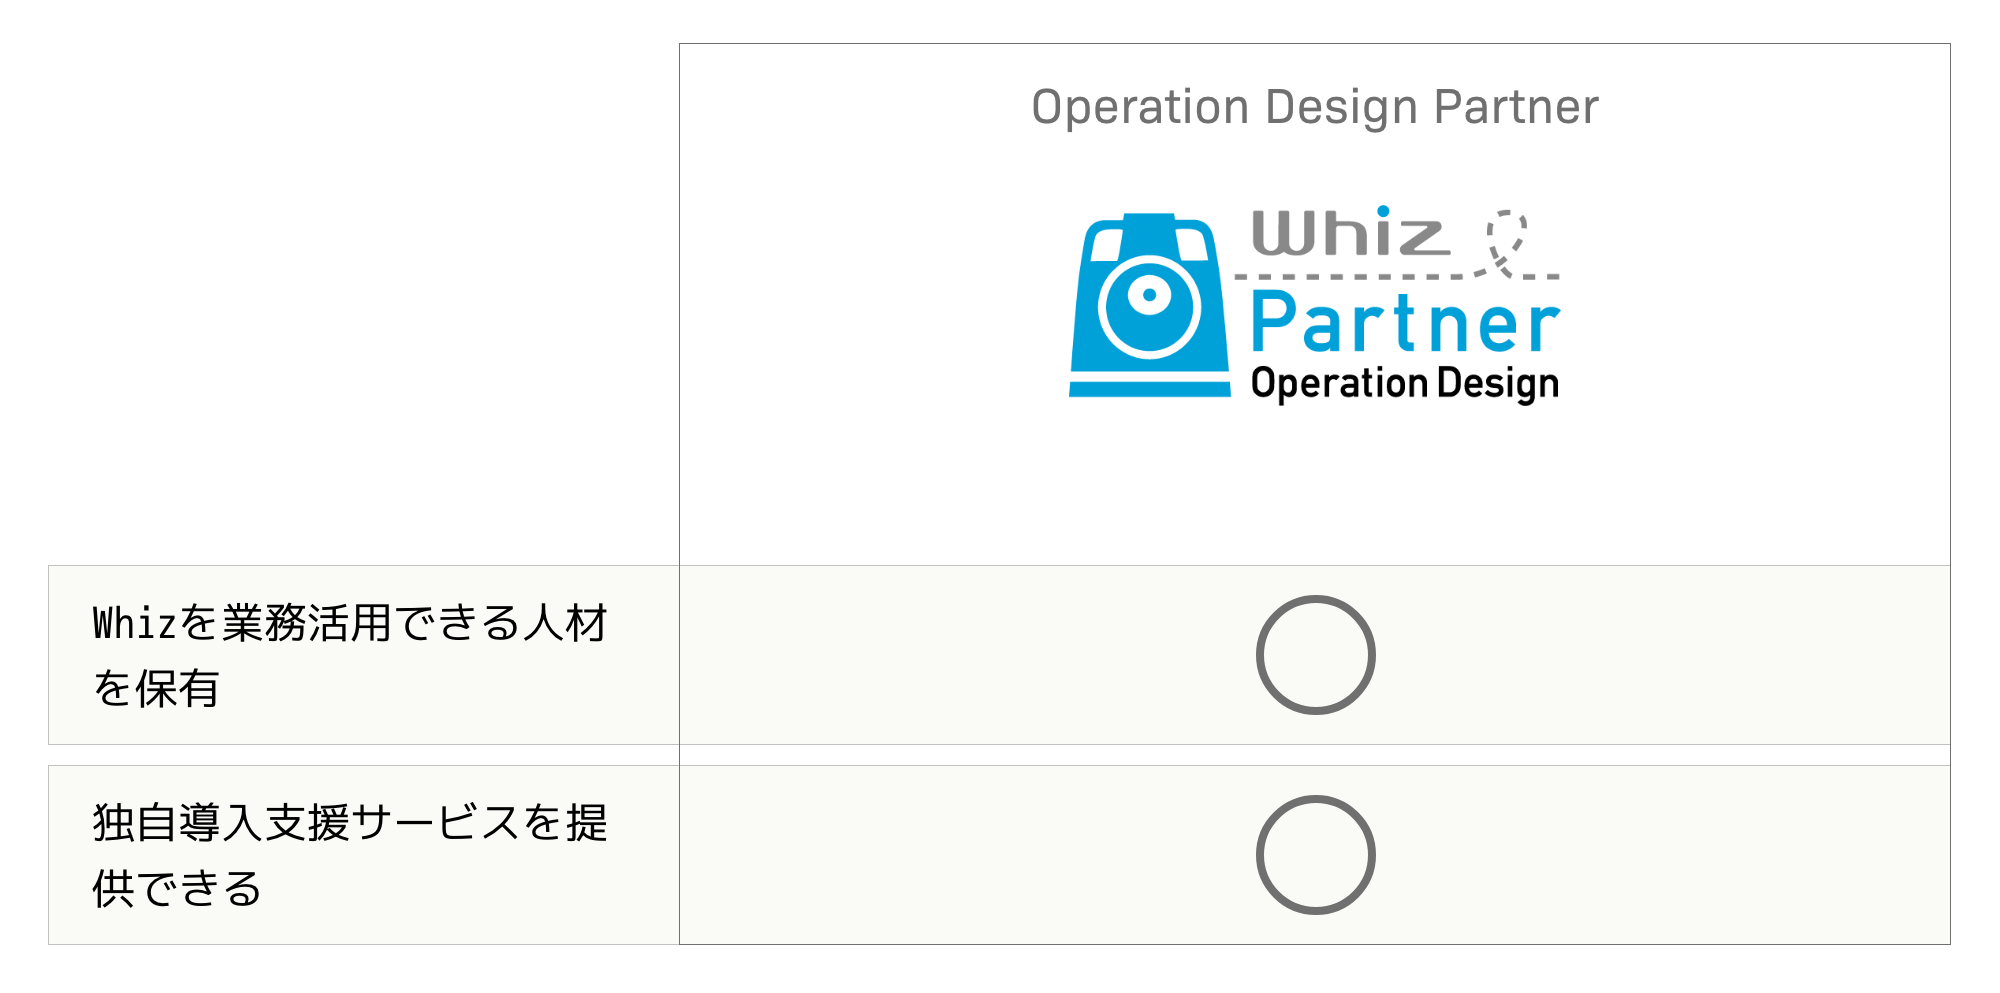Click the white lens circle on robot icon
2000x993 pixels.
pos(1150,307)
